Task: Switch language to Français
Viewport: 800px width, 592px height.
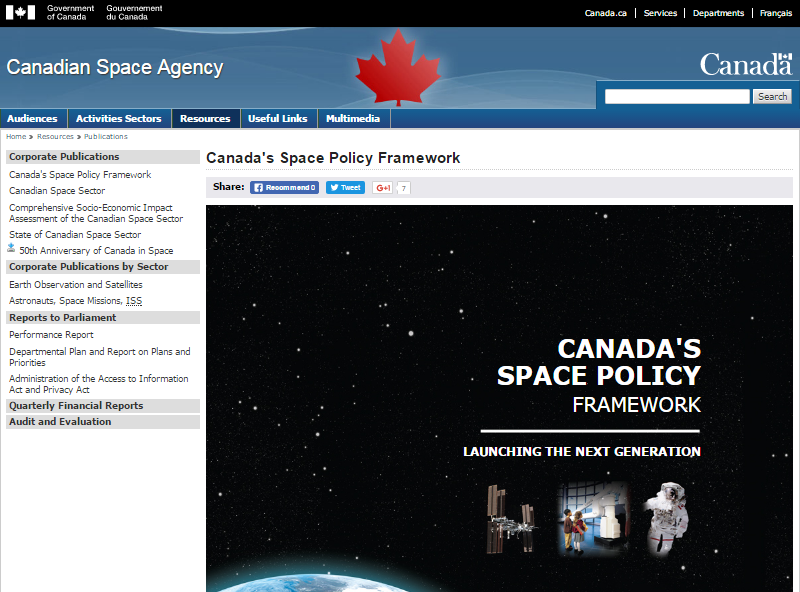Action: pos(776,13)
